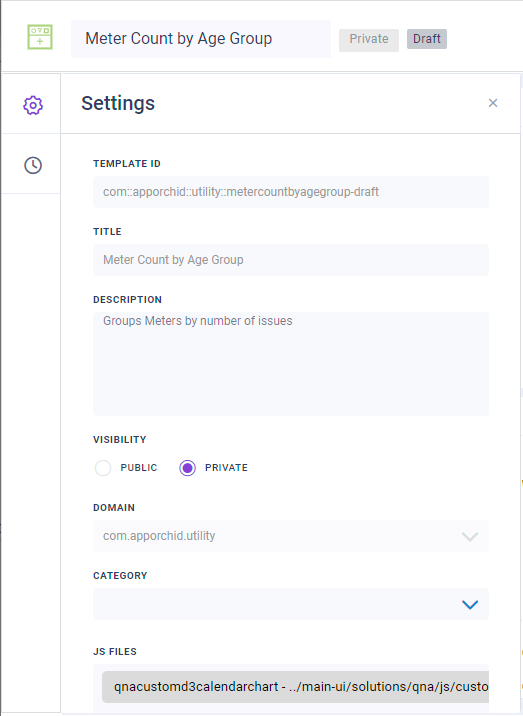The image size is (523, 716).
Task: Open the Settings gear tab in sidebar
Action: point(33,105)
